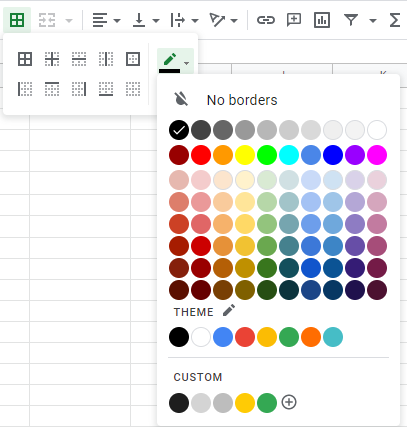This screenshot has height=427, width=407.
Task: Clear borders with dotted grid icon
Action: pos(133,89)
